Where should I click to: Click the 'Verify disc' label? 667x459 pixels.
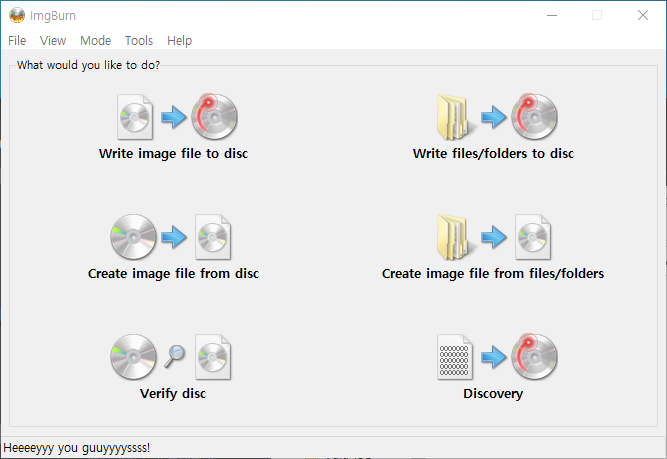click(173, 393)
